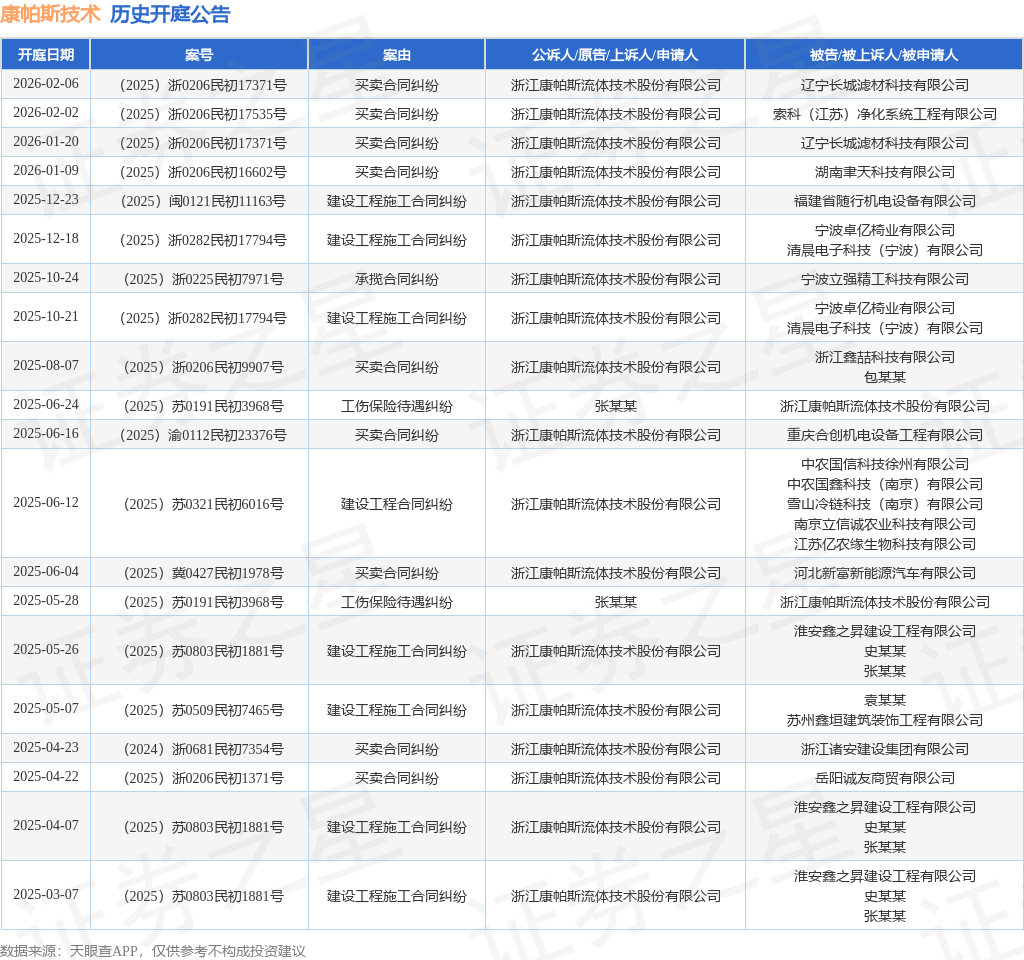Select the date 2026-01-20

pyautogui.click(x=46, y=142)
